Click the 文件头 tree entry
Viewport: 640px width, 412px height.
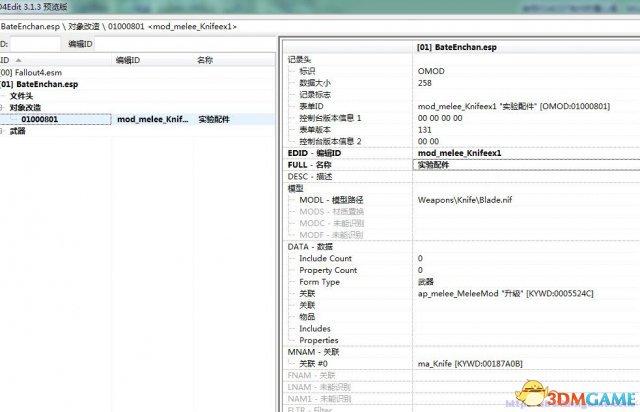click(22, 96)
